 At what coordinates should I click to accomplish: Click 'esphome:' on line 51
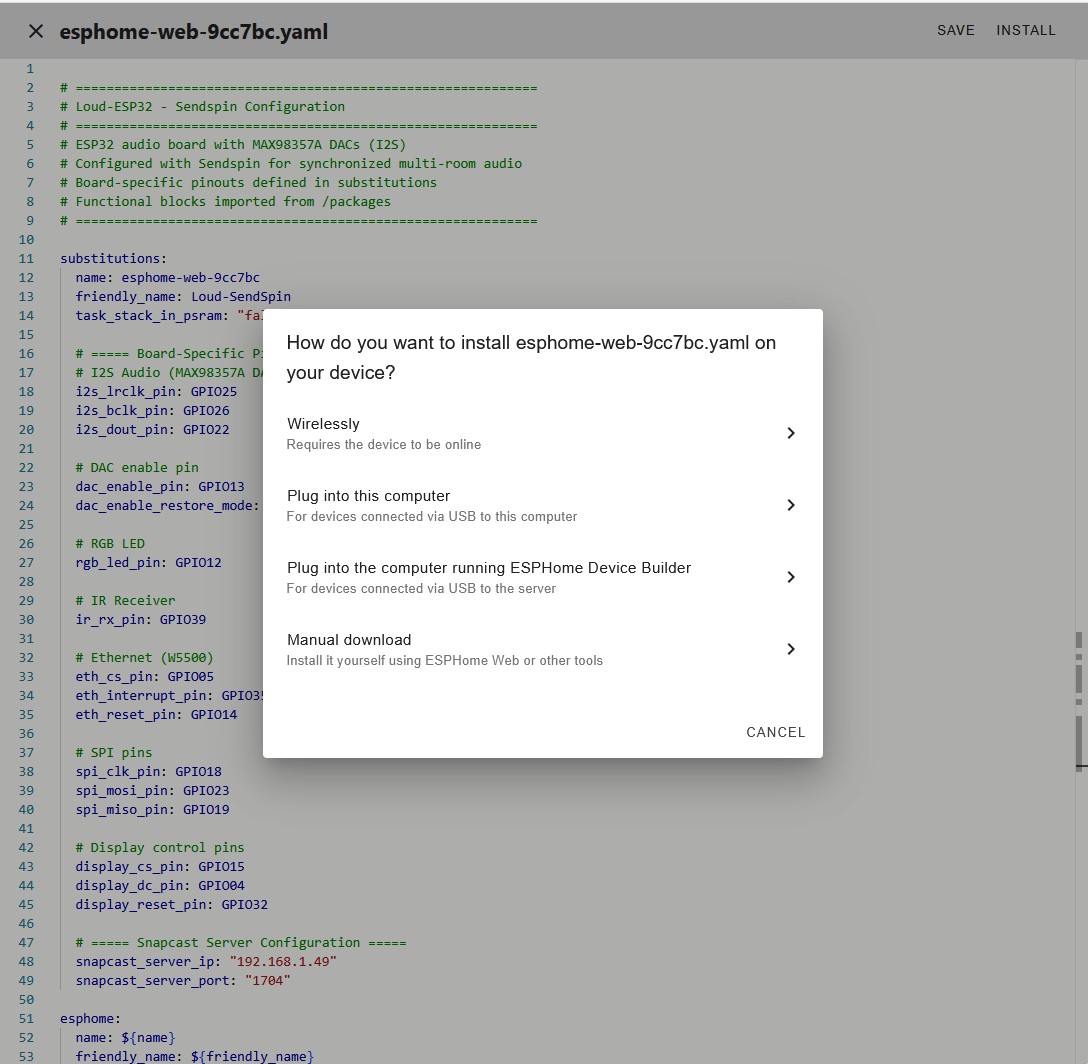click(90, 1018)
